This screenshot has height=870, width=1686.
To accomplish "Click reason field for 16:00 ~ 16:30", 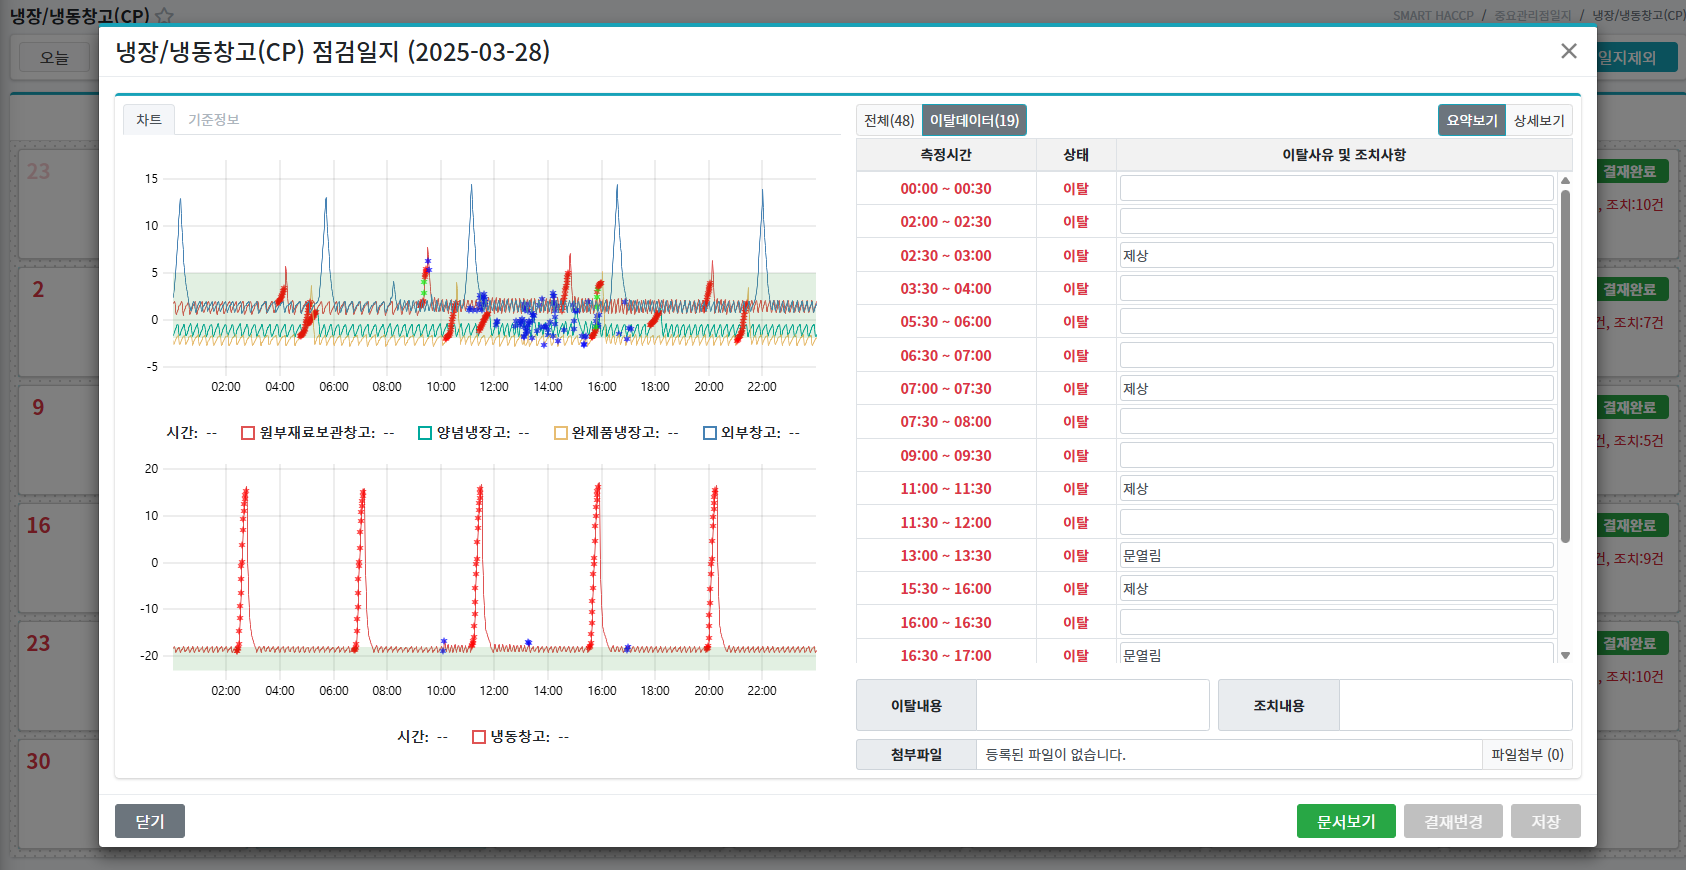I will coord(1336,622).
